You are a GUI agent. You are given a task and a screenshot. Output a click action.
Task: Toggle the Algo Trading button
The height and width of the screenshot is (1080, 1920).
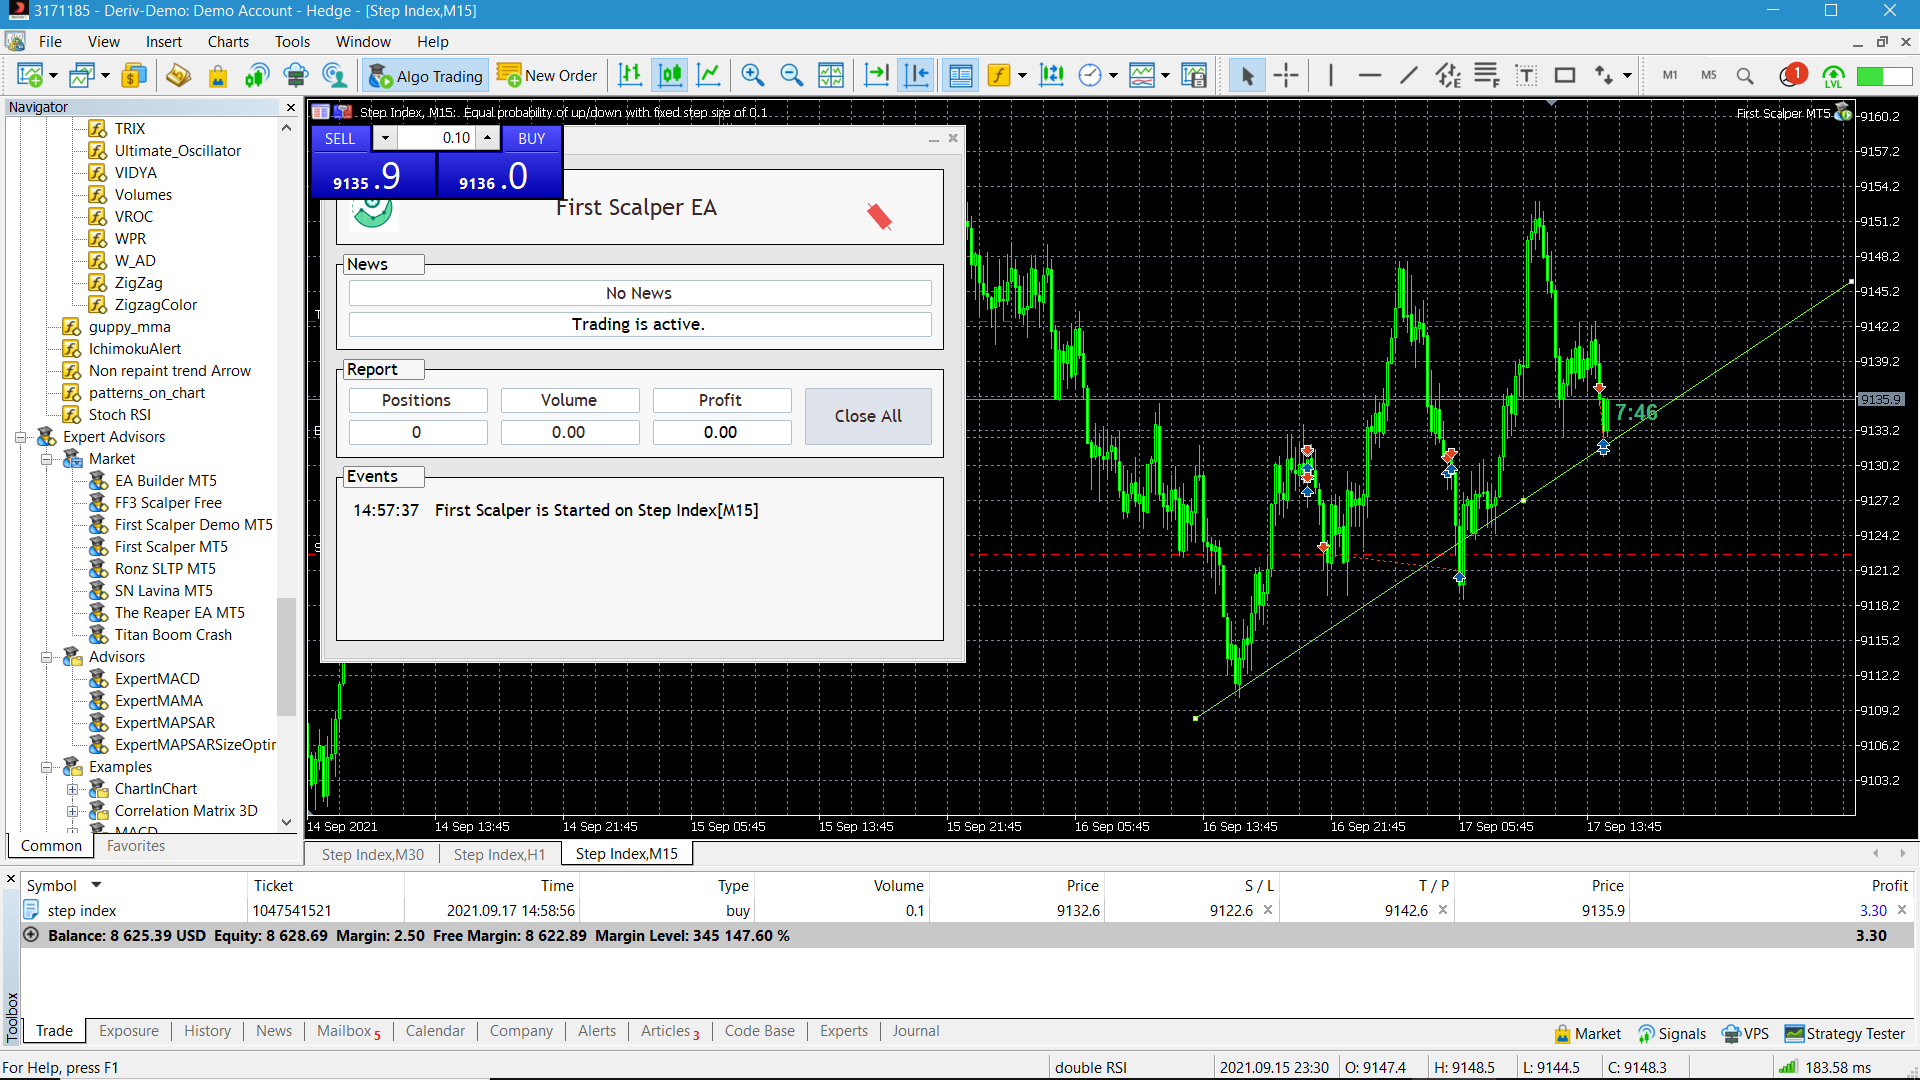click(425, 75)
